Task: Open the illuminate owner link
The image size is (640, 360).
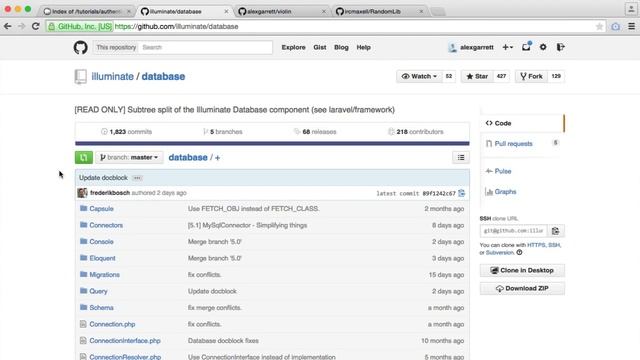Action: (x=112, y=76)
